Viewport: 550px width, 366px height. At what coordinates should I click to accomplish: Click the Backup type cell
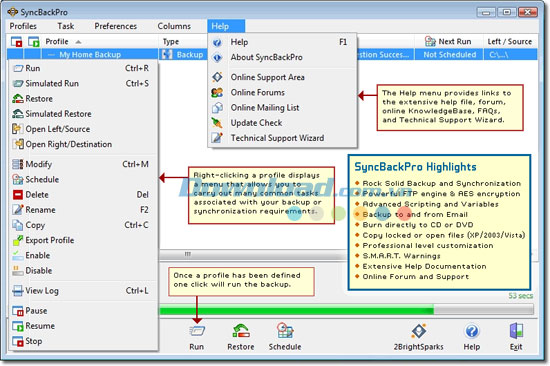(183, 54)
